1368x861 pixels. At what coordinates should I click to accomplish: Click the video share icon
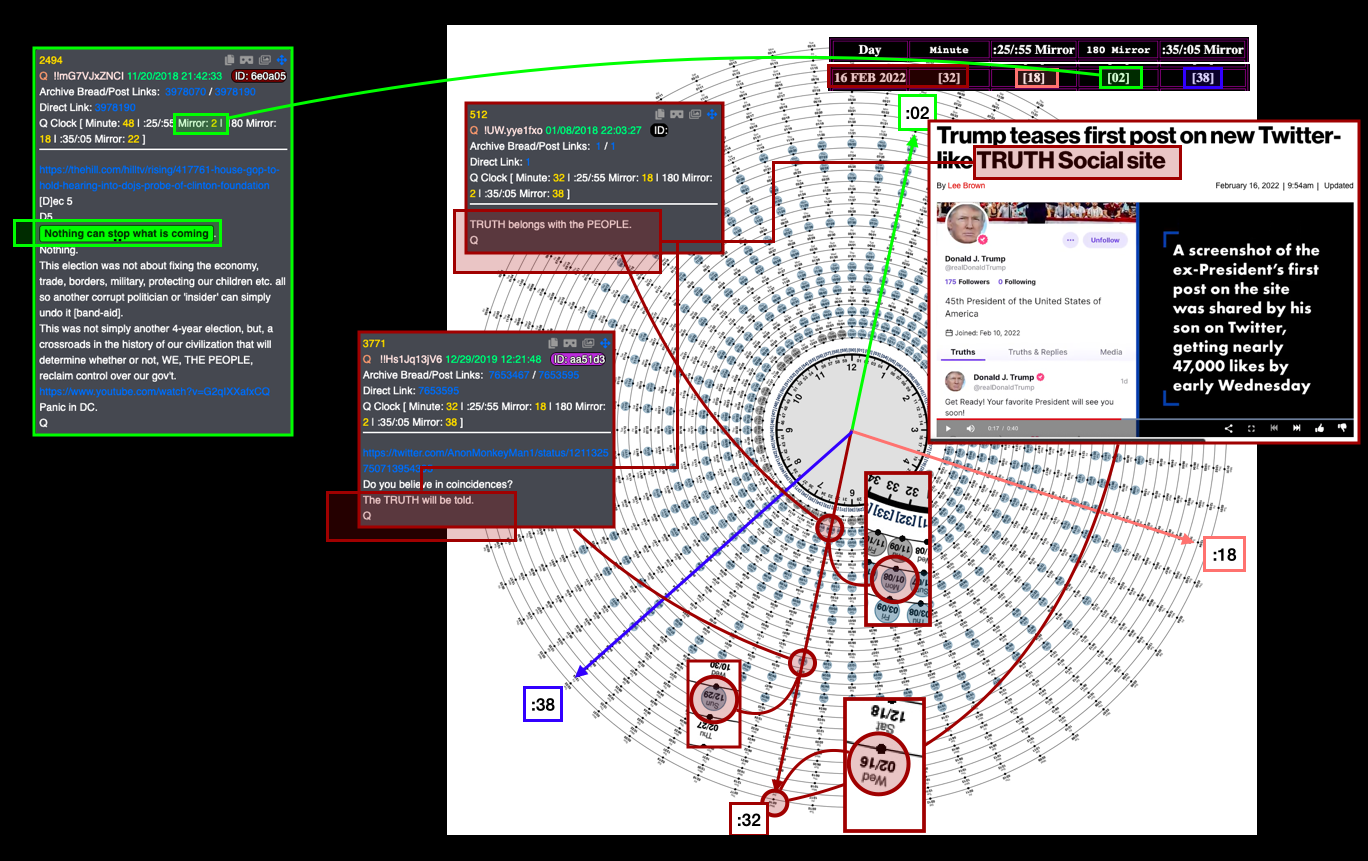[1229, 428]
